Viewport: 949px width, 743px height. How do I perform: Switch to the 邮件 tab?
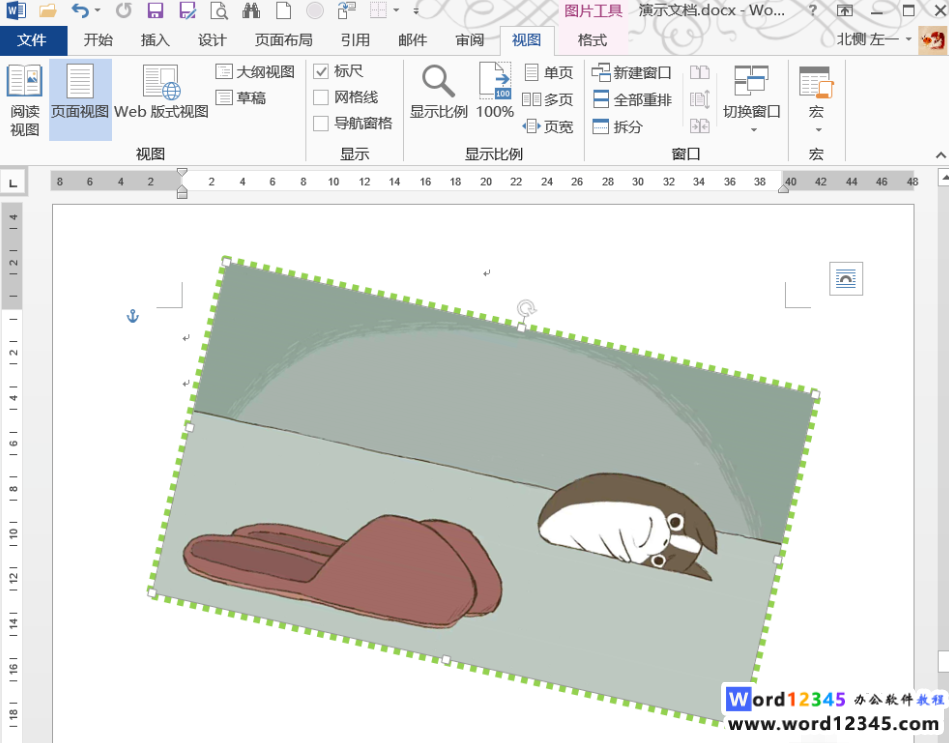[x=412, y=40]
